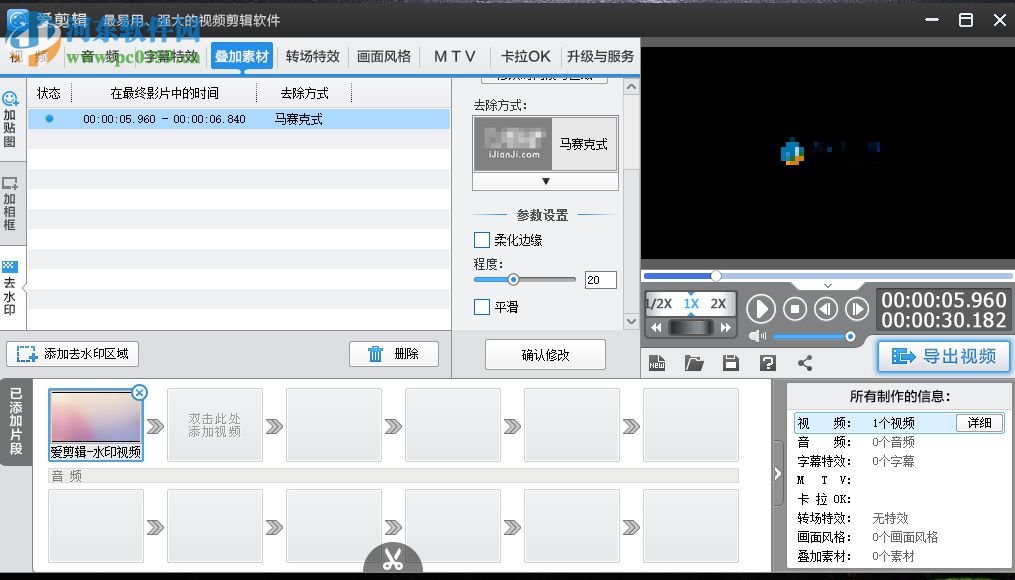Screen dimensions: 1015x580
Task: Open a project with the folder icon
Action: [694, 363]
